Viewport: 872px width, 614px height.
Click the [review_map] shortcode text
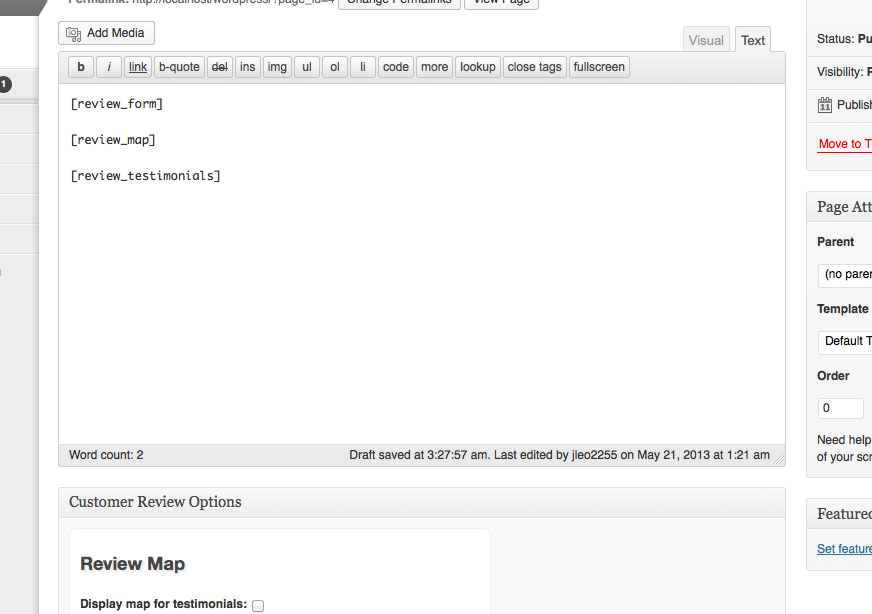click(x=113, y=140)
